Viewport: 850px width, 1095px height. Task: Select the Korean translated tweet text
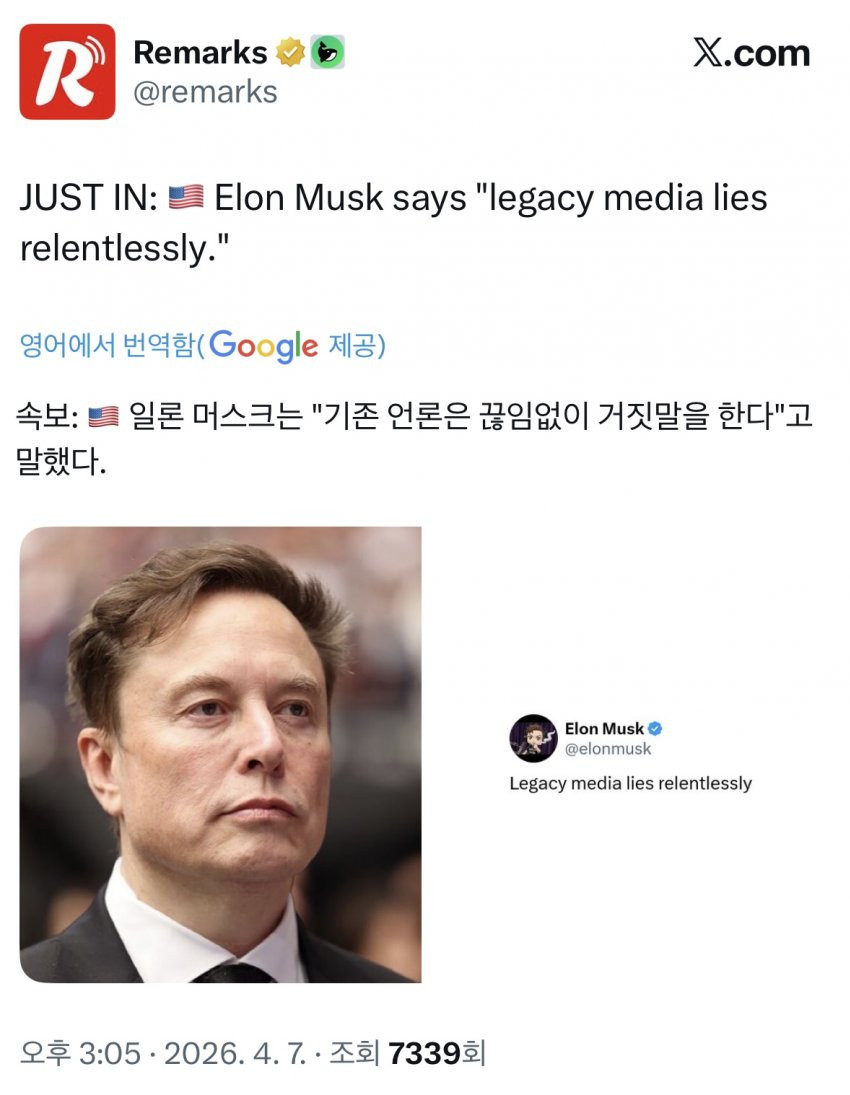click(414, 439)
